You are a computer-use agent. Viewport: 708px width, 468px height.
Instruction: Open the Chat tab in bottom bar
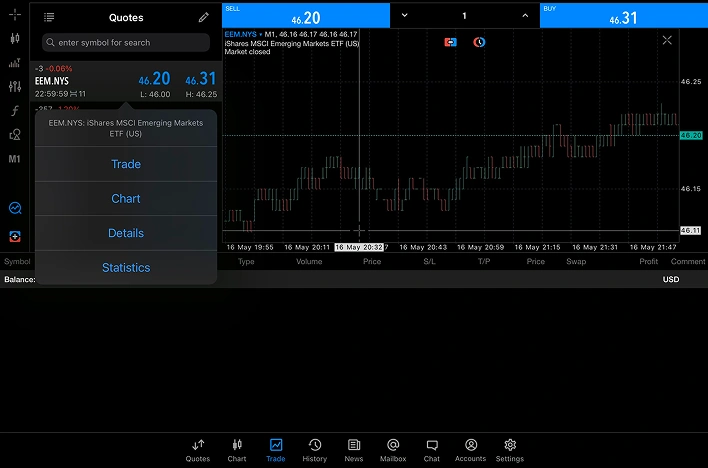click(432, 450)
